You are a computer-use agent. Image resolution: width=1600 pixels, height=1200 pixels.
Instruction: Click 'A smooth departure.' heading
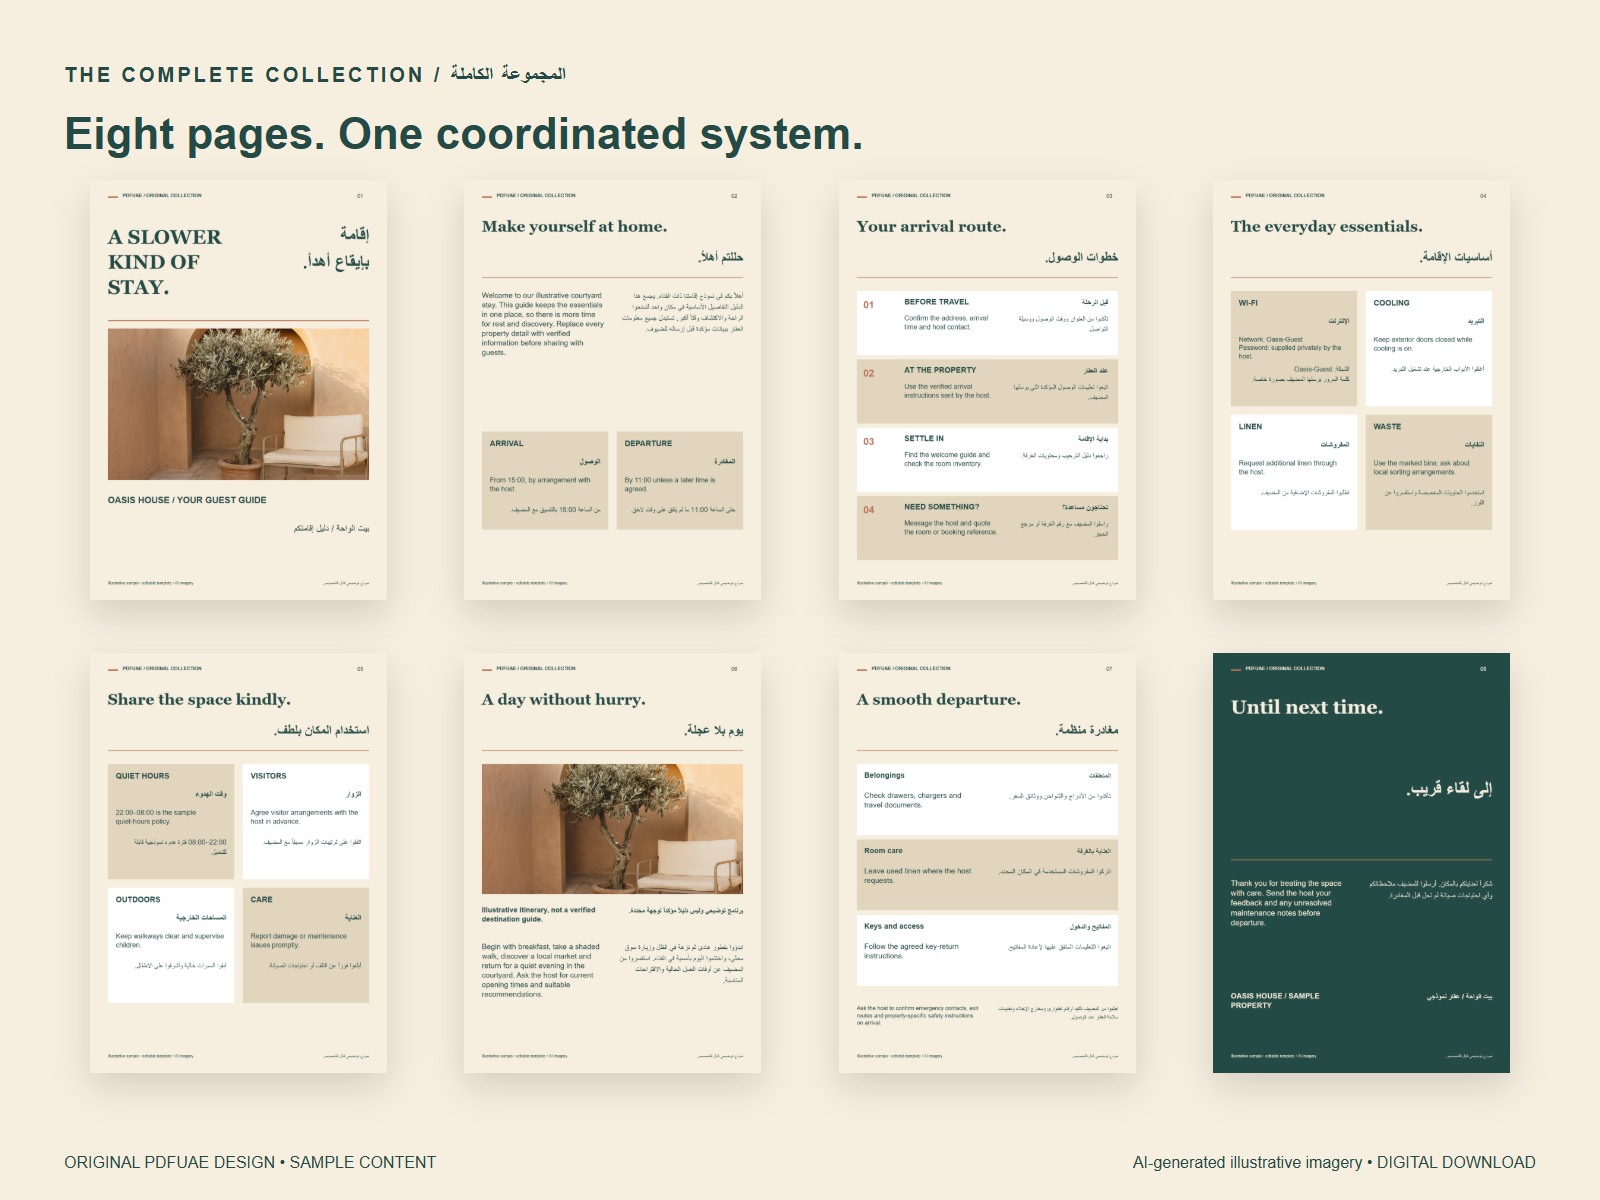coord(938,700)
